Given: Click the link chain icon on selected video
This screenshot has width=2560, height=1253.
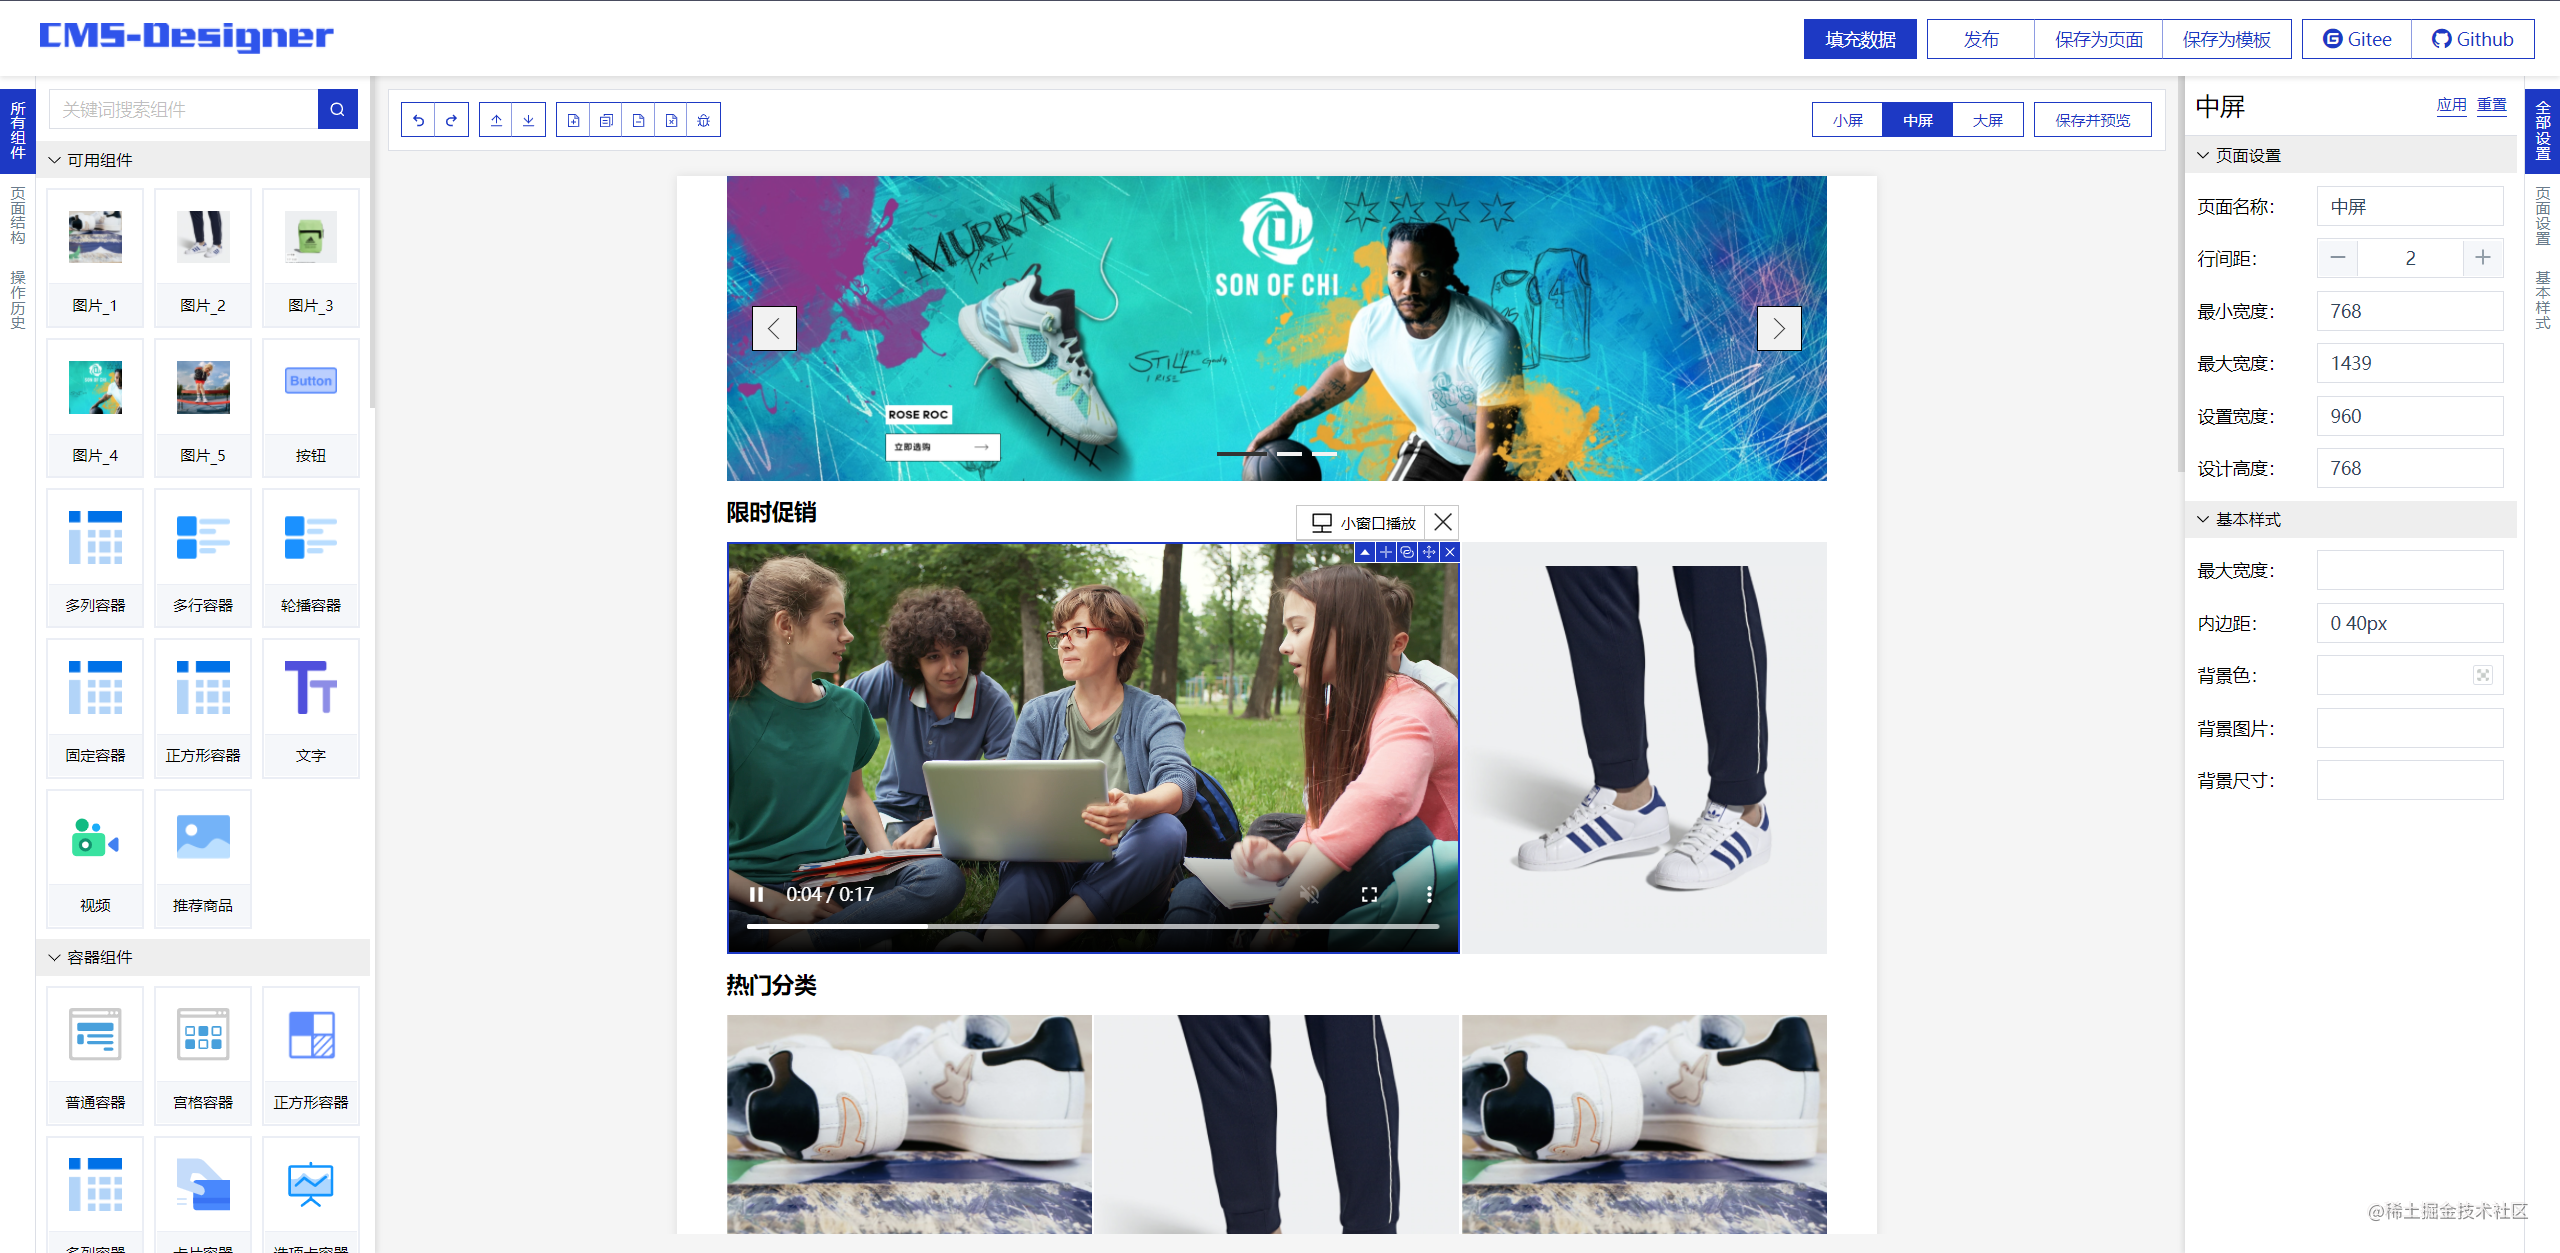Looking at the screenshot, I should click(x=1407, y=552).
